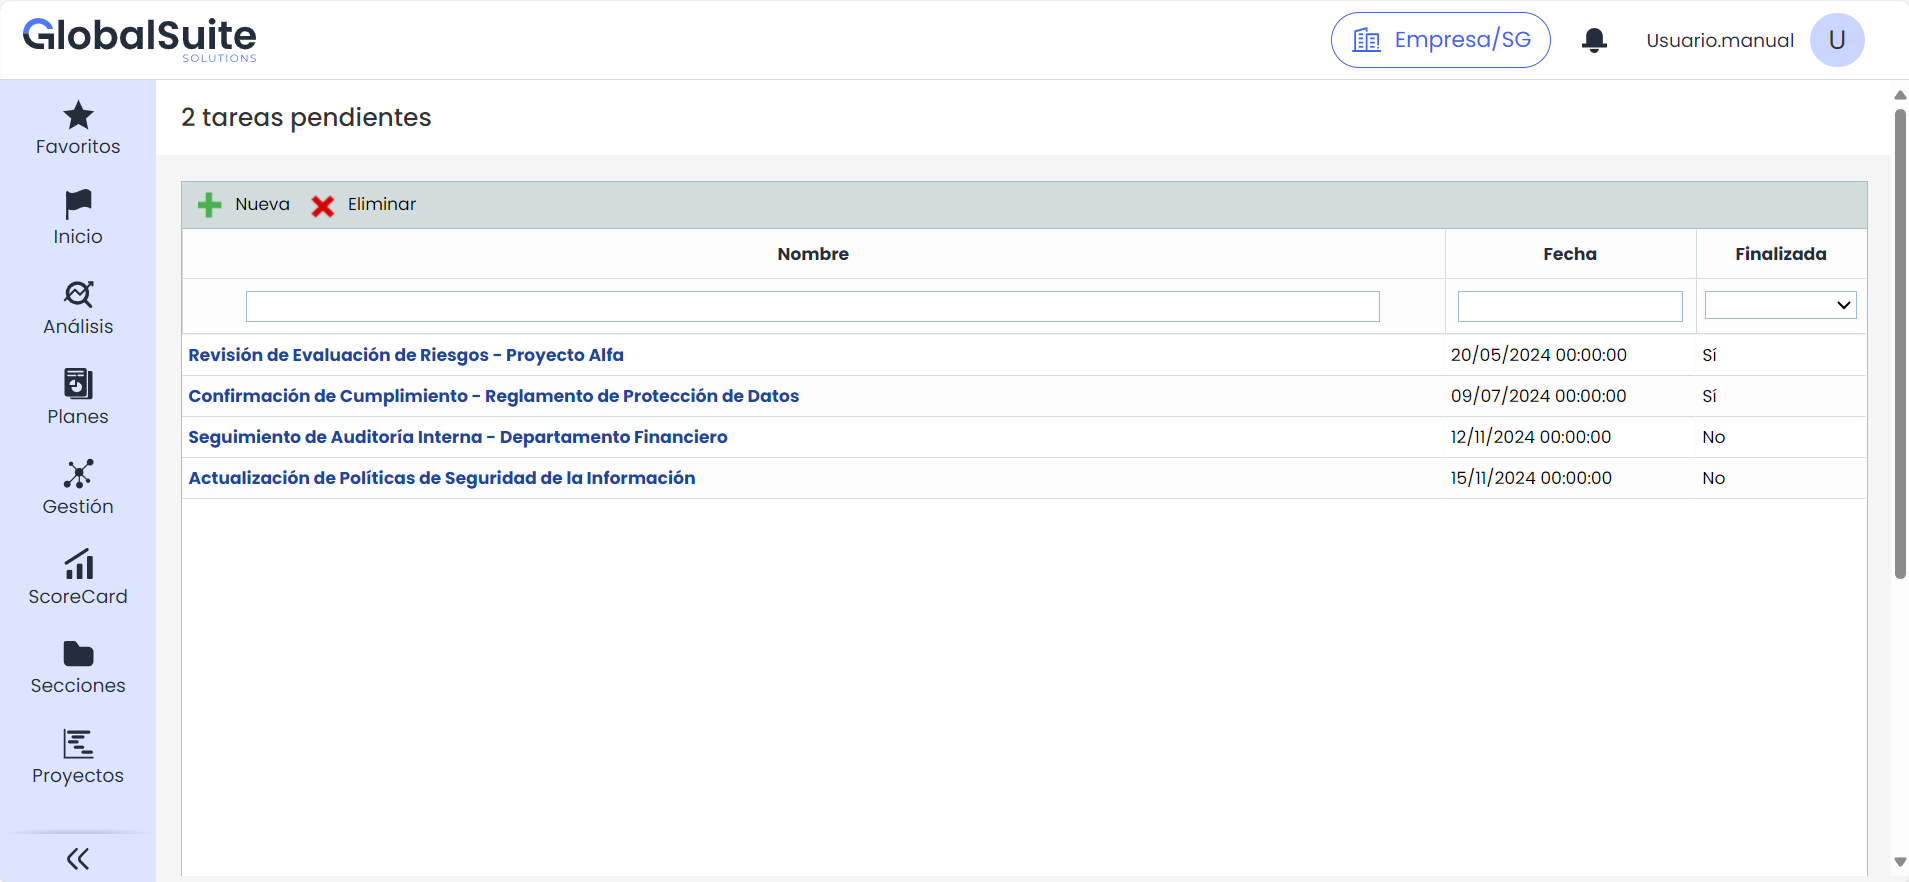Screen dimensions: 1909x882
Task: Open the Análisis section icon
Action: point(78,295)
